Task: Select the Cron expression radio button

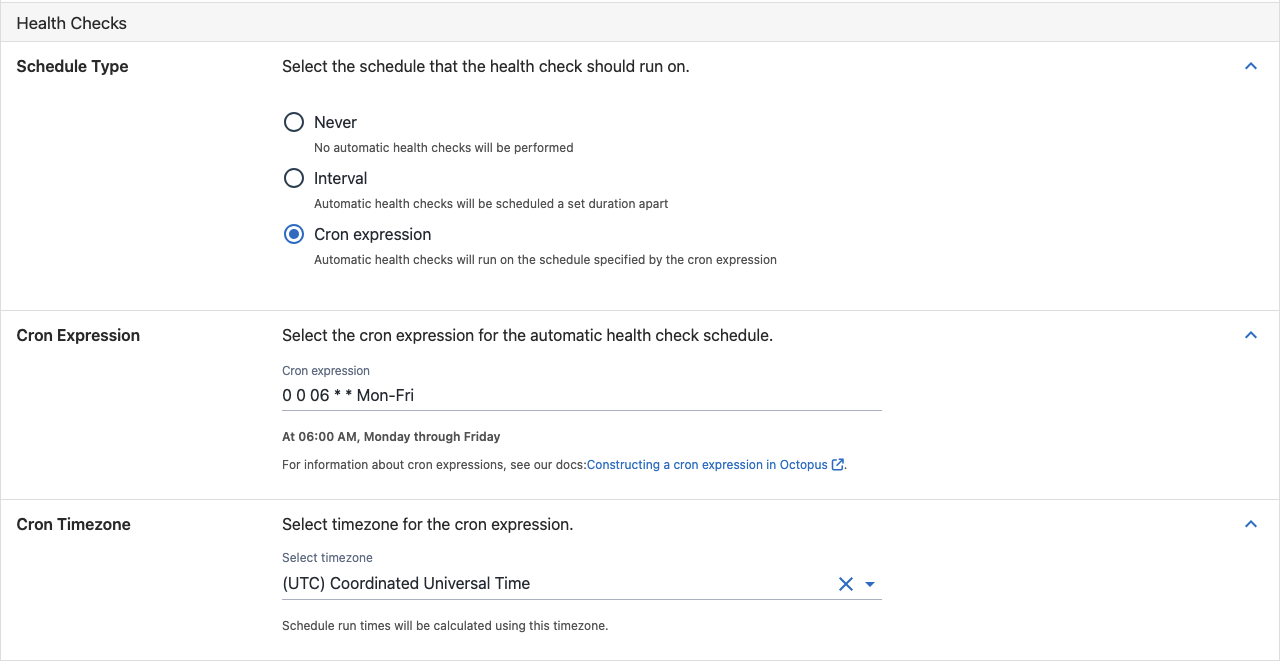Action: (294, 234)
